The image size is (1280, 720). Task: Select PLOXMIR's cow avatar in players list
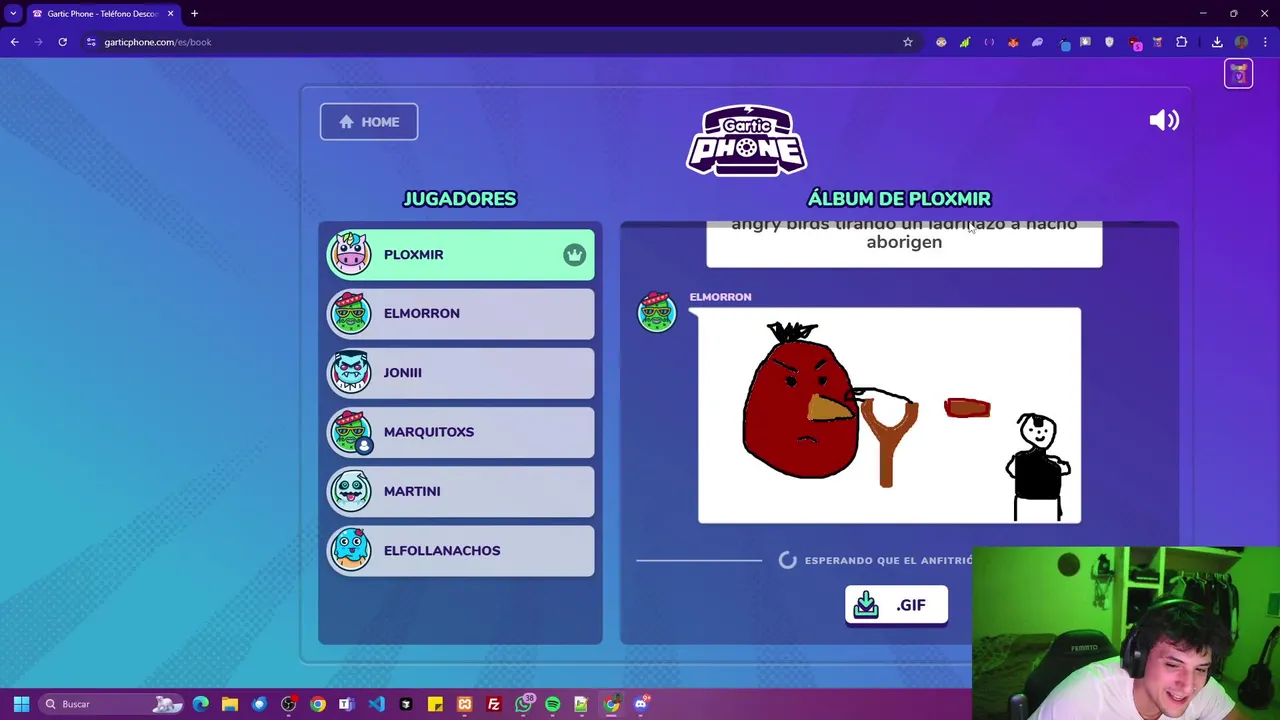[x=350, y=254]
